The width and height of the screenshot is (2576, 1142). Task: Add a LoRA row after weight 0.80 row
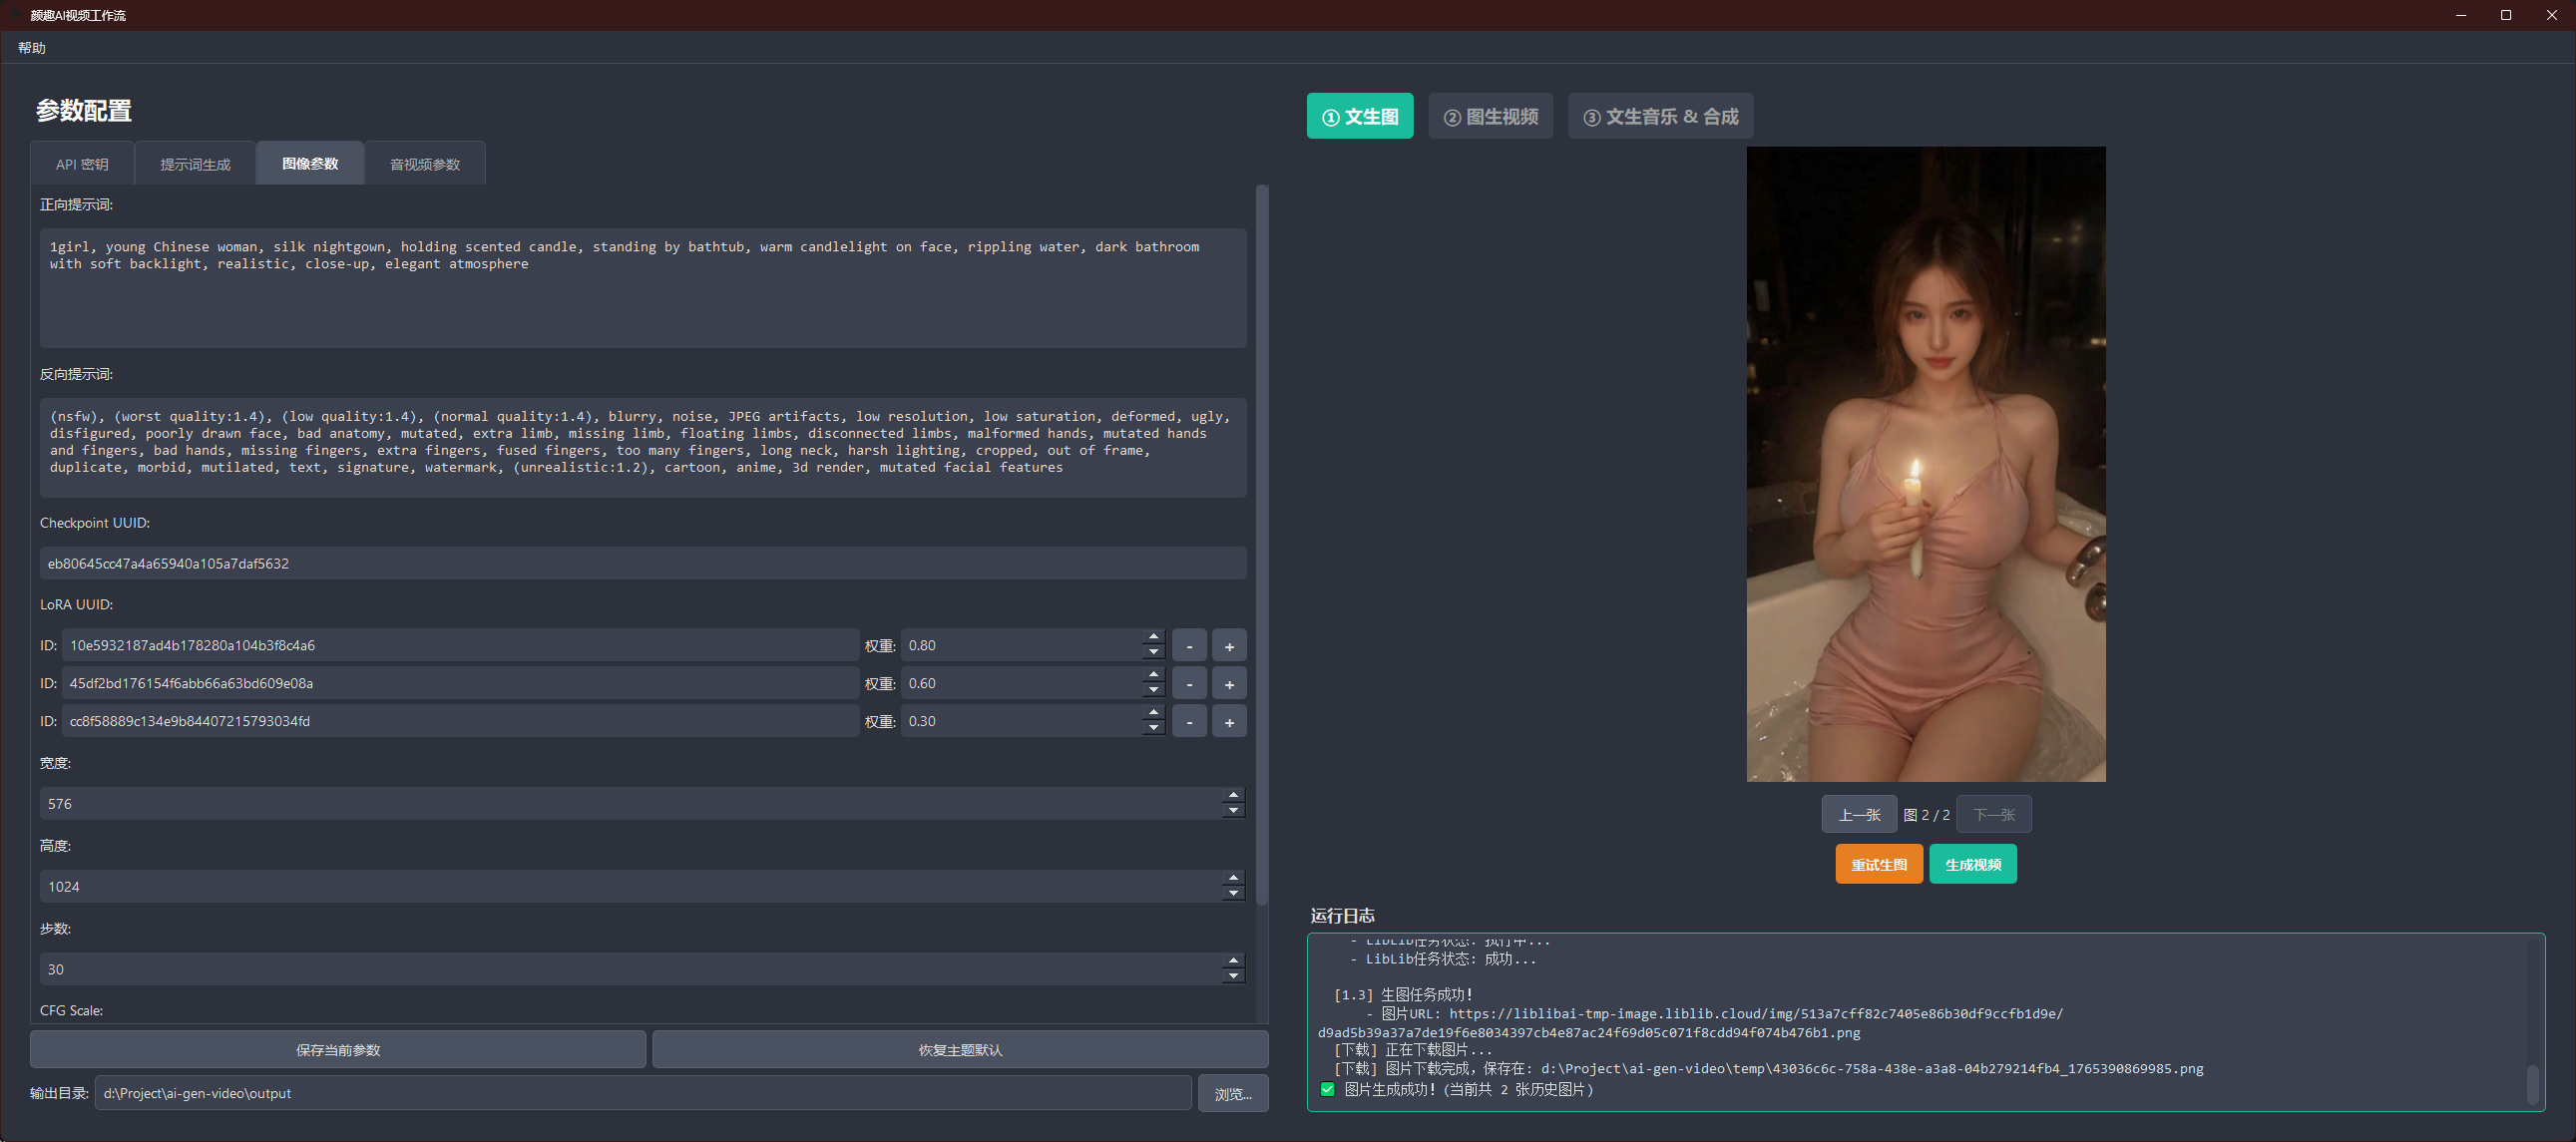(x=1229, y=646)
